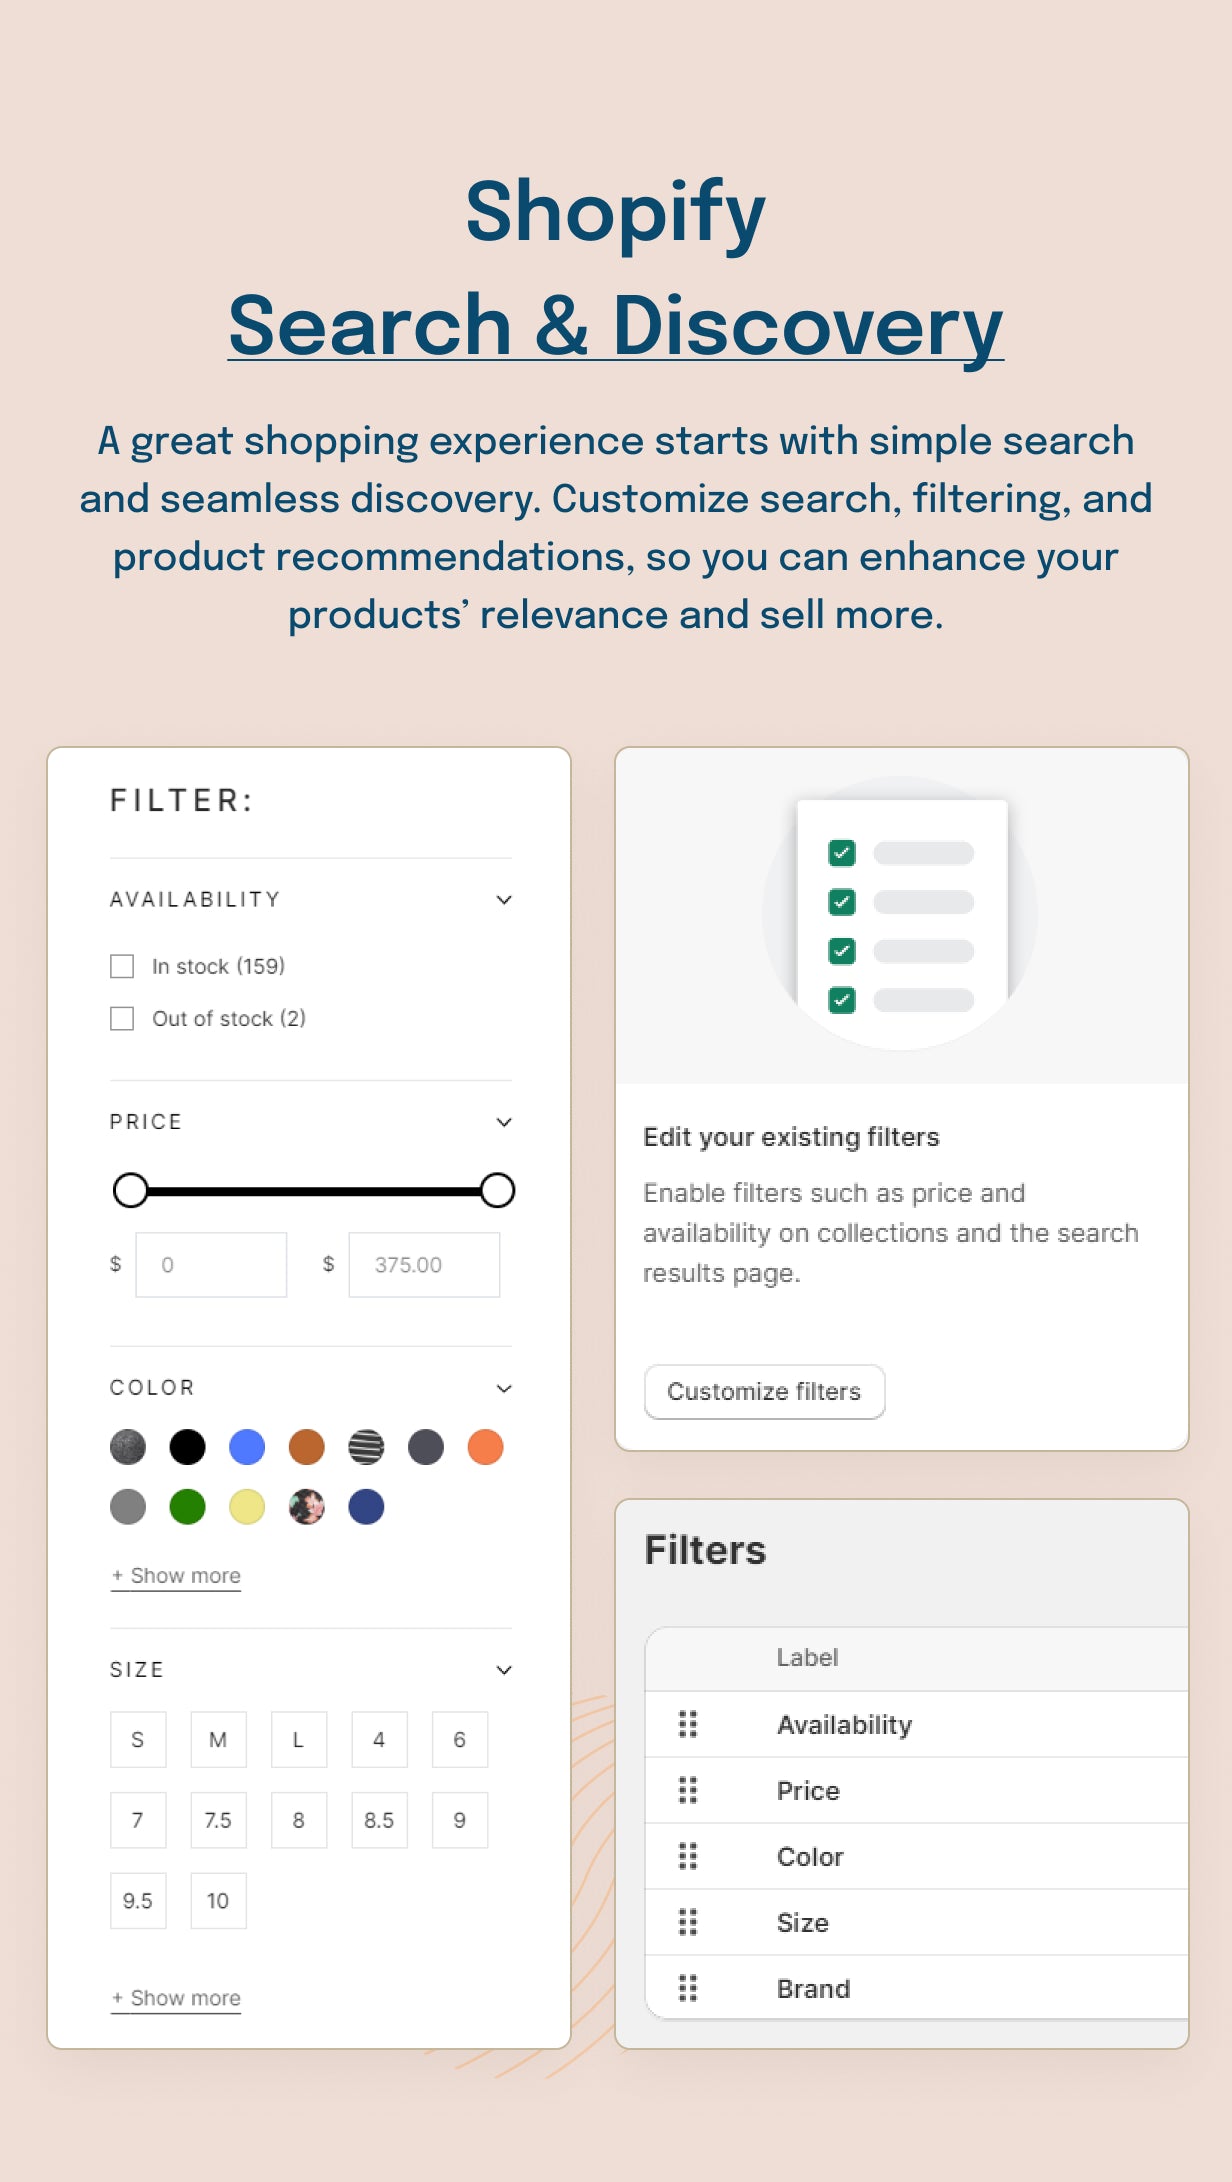1232x2182 pixels.
Task: Click the left price slider handle
Action: tap(130, 1190)
